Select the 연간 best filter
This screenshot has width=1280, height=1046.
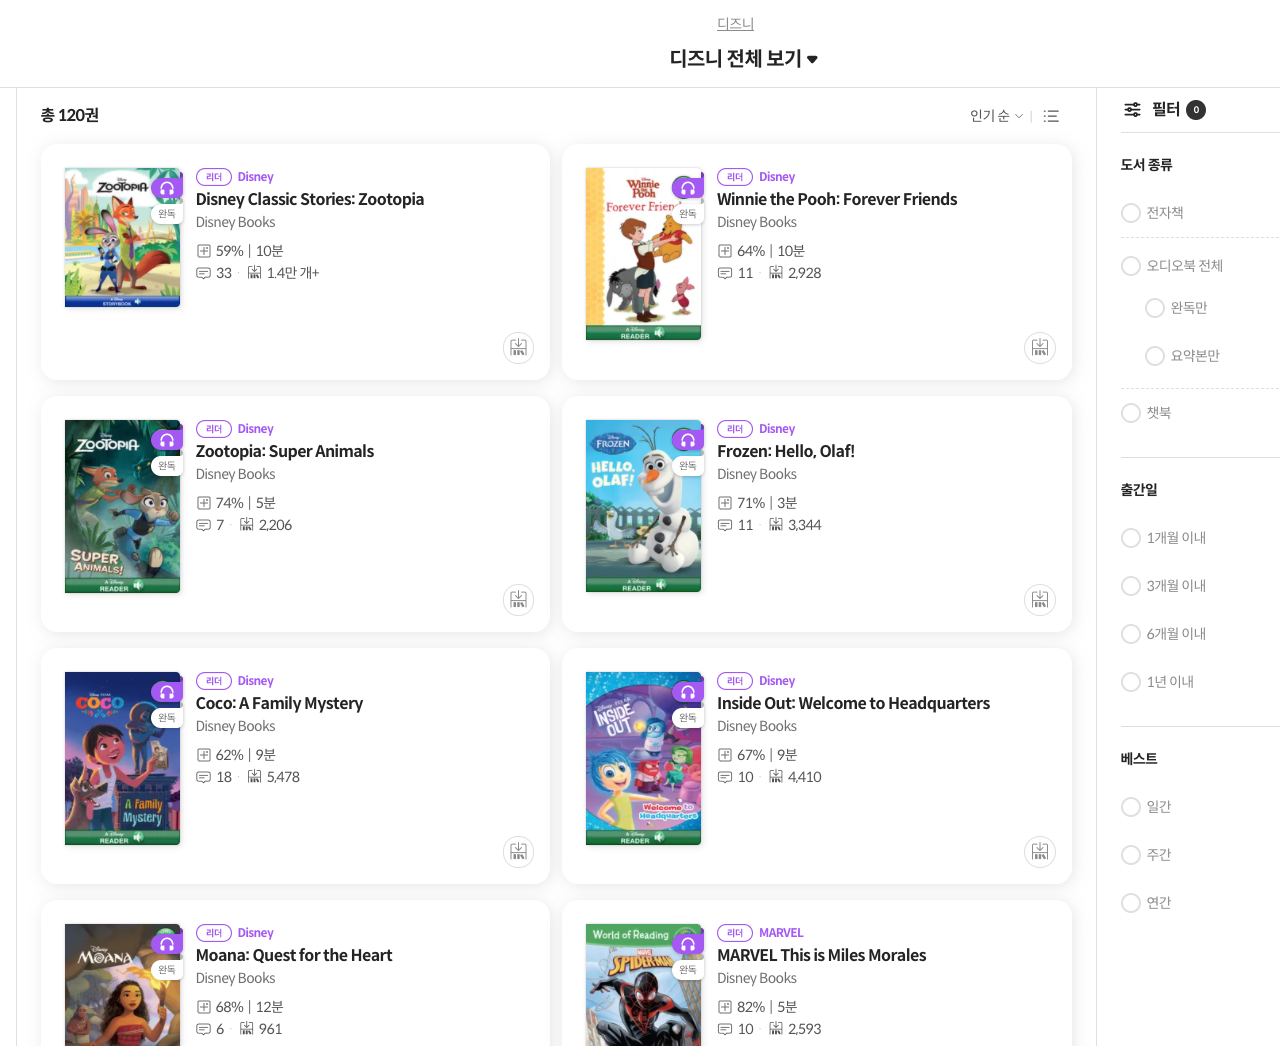tap(1131, 903)
